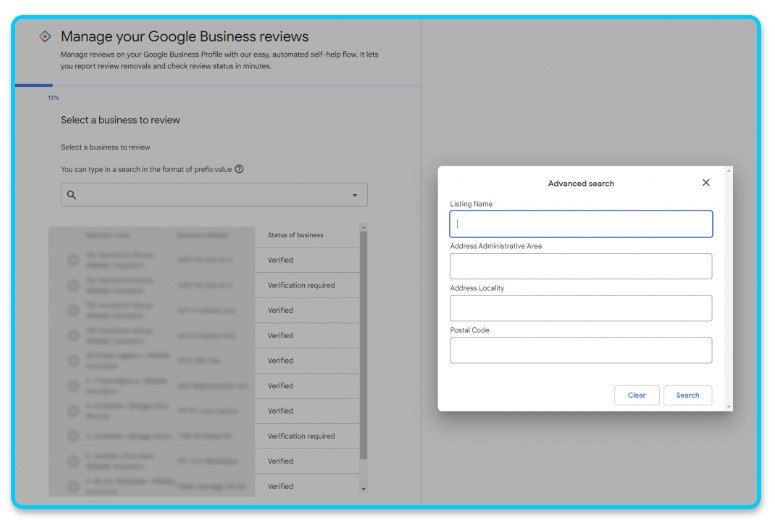The image size is (775, 526).
Task: Focus the Listing Name input field
Action: [x=581, y=224]
